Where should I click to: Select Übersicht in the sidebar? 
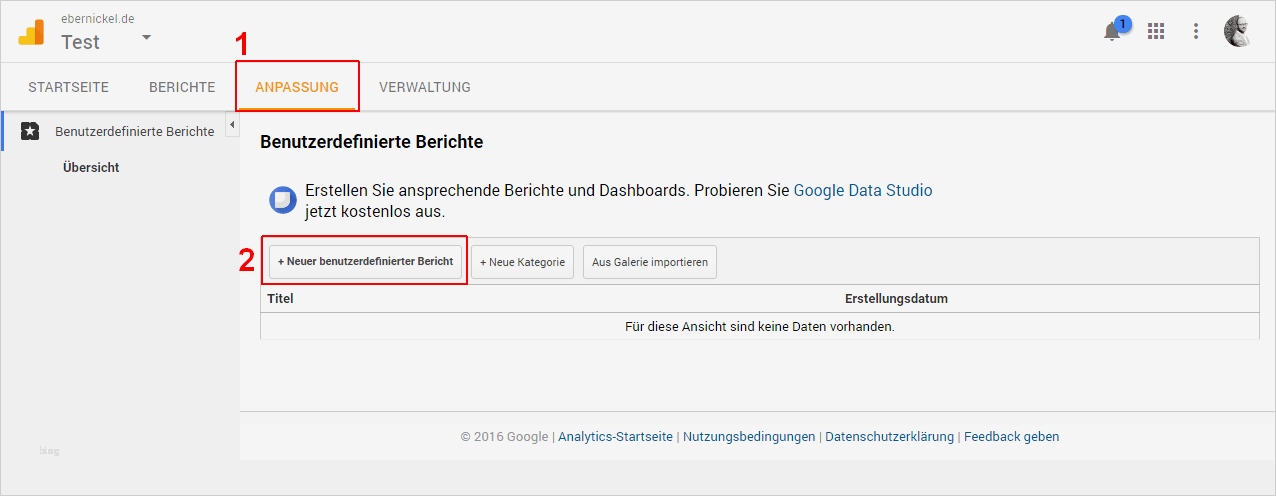[91, 167]
